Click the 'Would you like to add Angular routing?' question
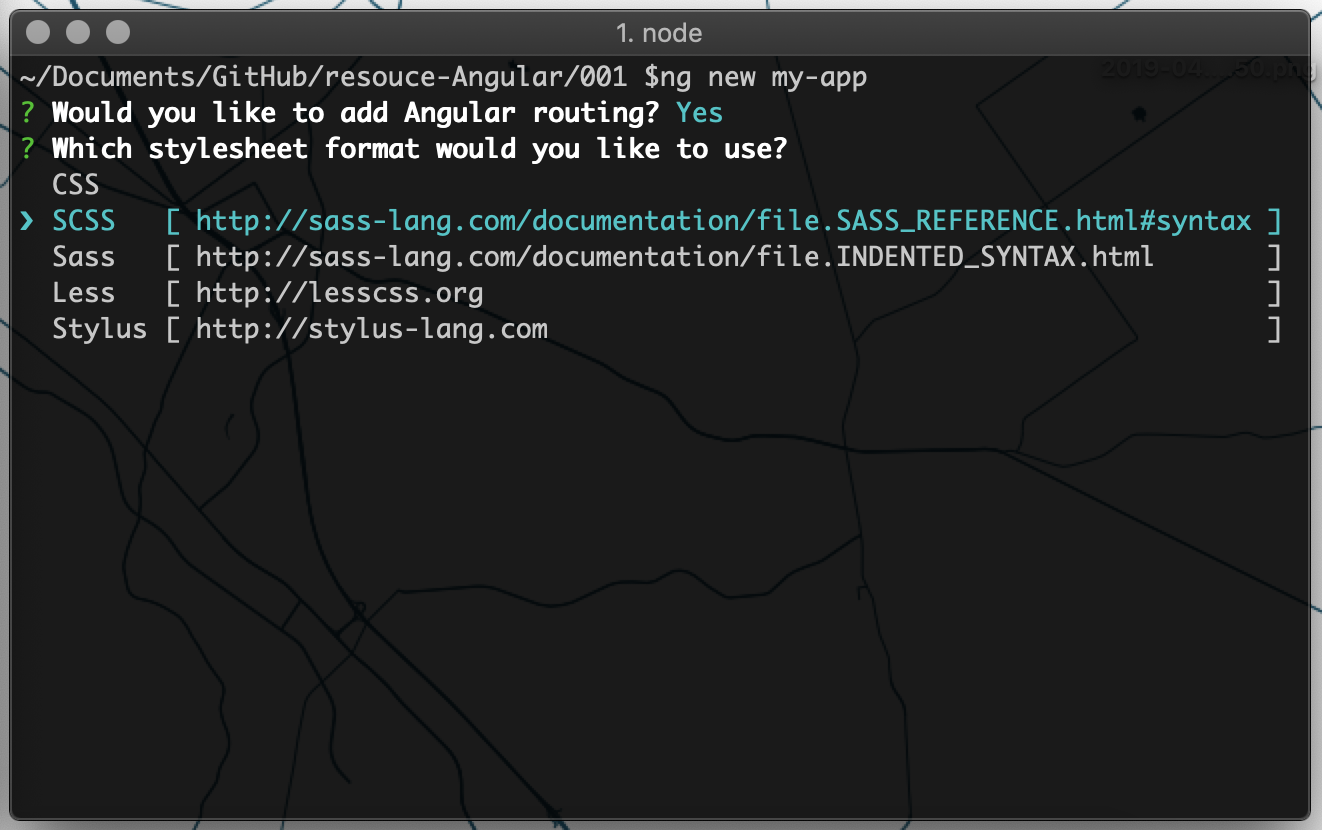The image size is (1322, 830). (x=356, y=113)
